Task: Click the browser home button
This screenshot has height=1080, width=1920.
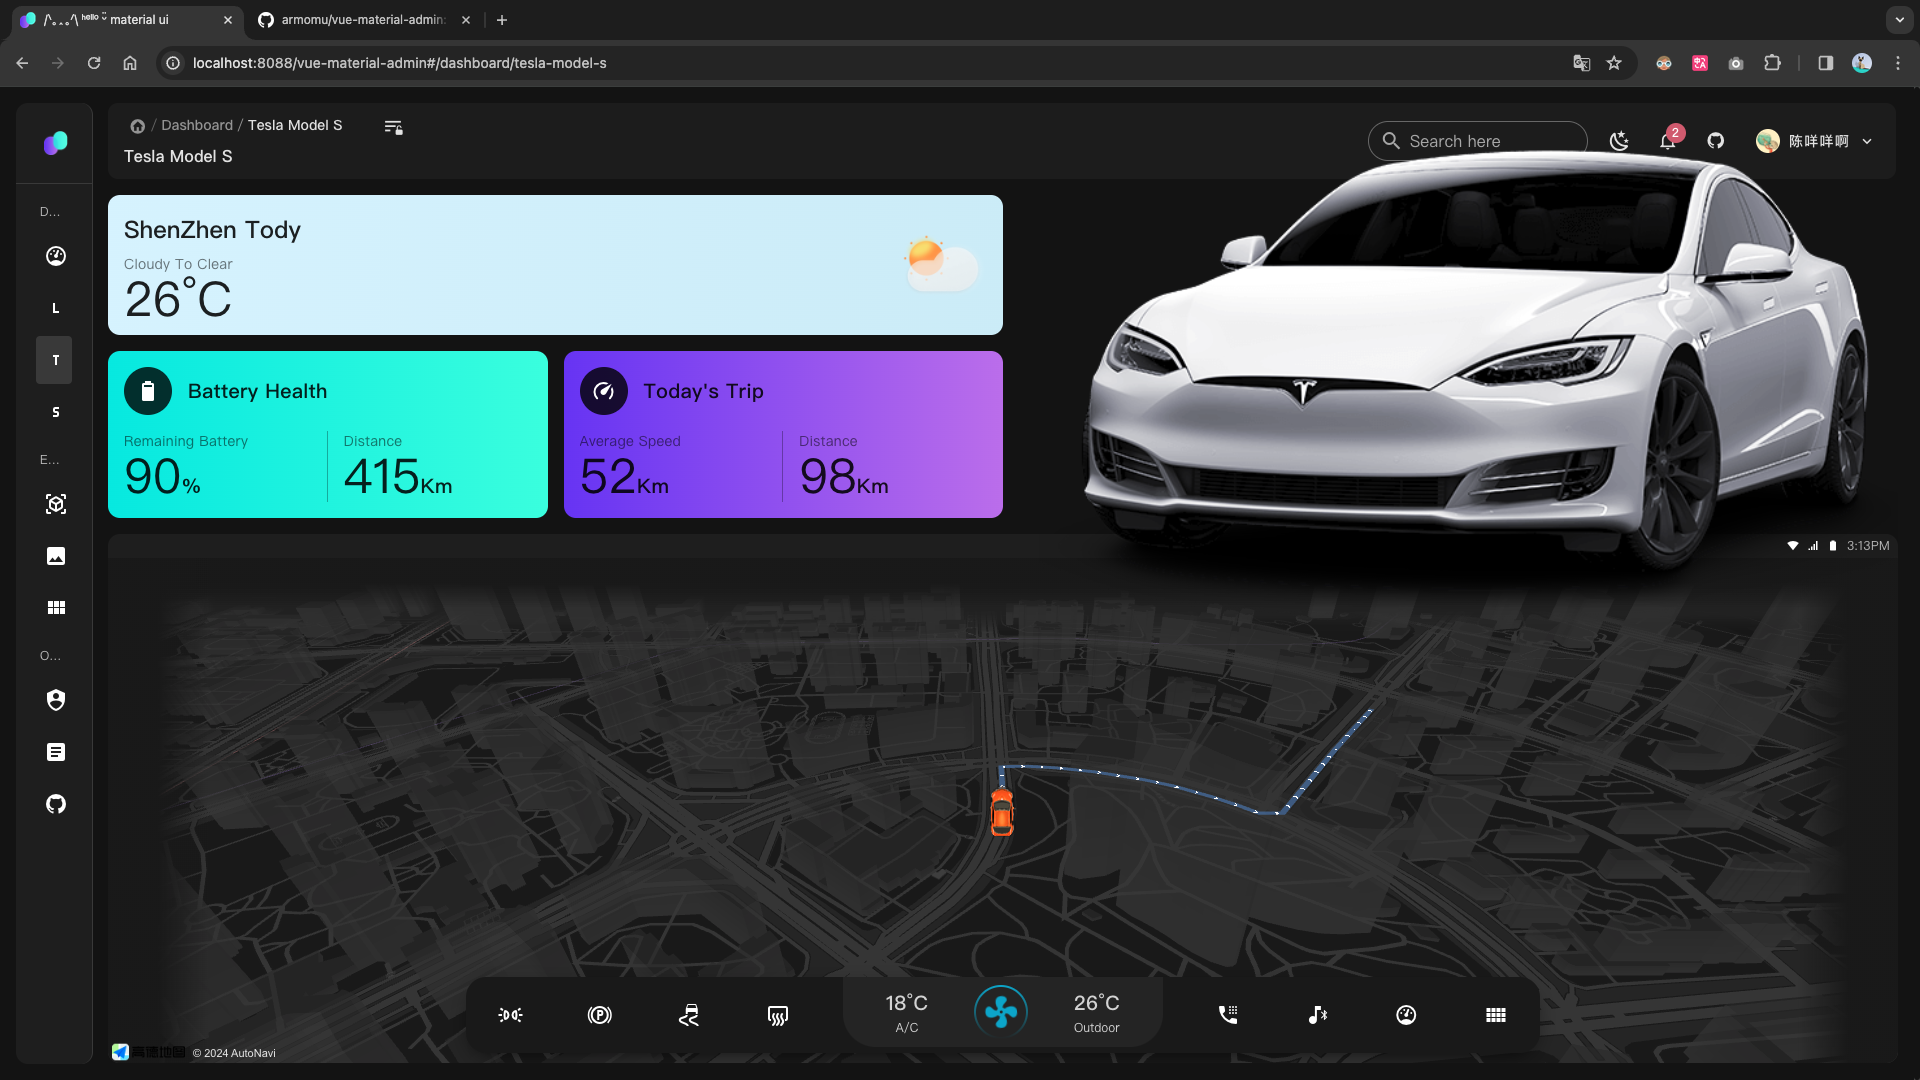Action: click(x=130, y=63)
